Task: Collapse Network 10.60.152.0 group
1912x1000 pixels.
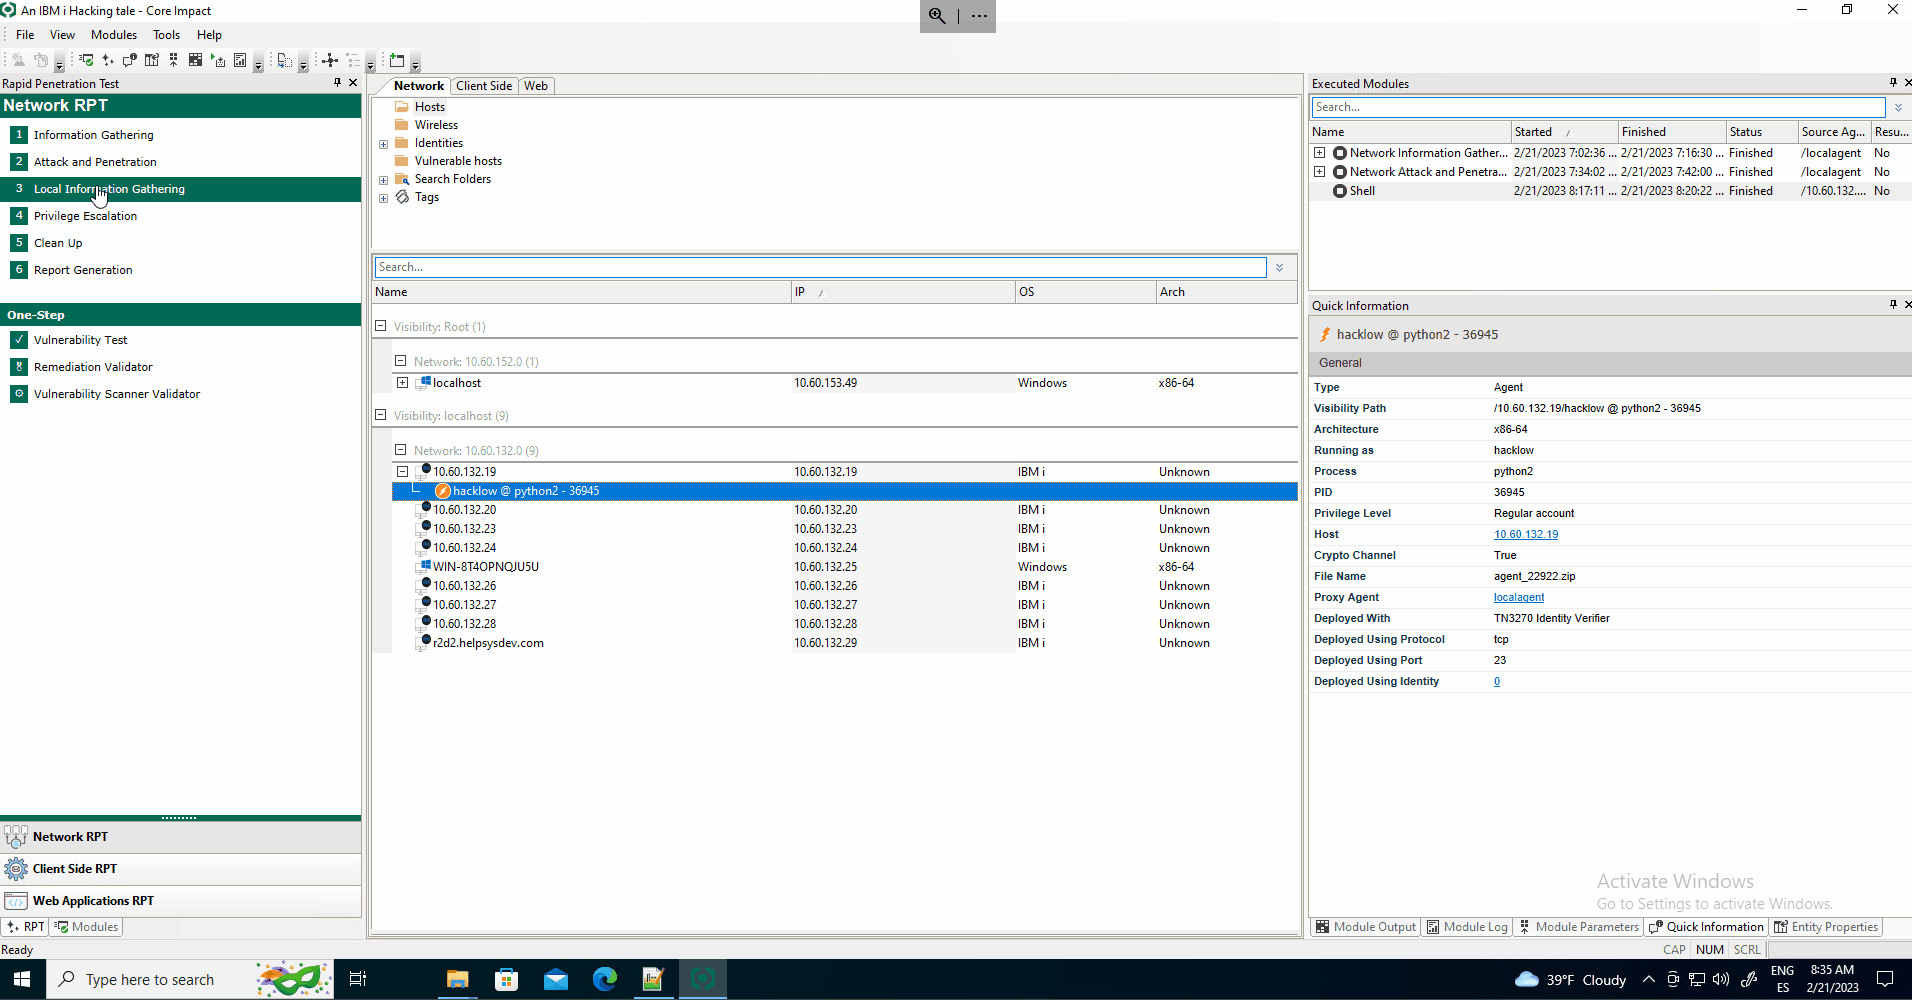Action: click(x=400, y=361)
